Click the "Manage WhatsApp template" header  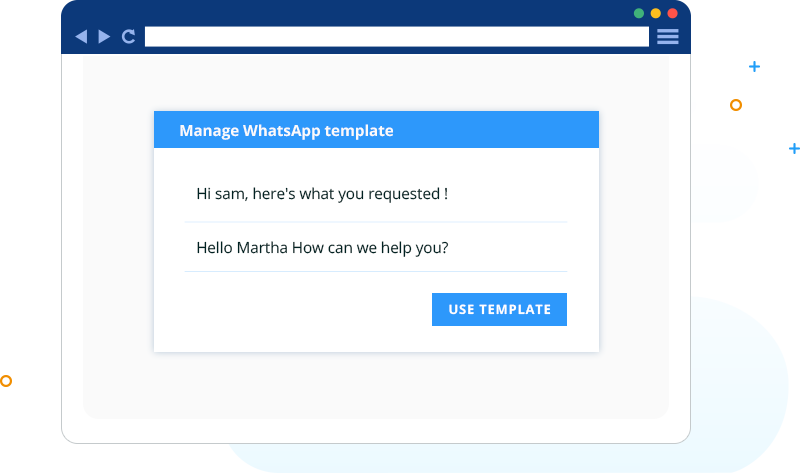(x=377, y=130)
